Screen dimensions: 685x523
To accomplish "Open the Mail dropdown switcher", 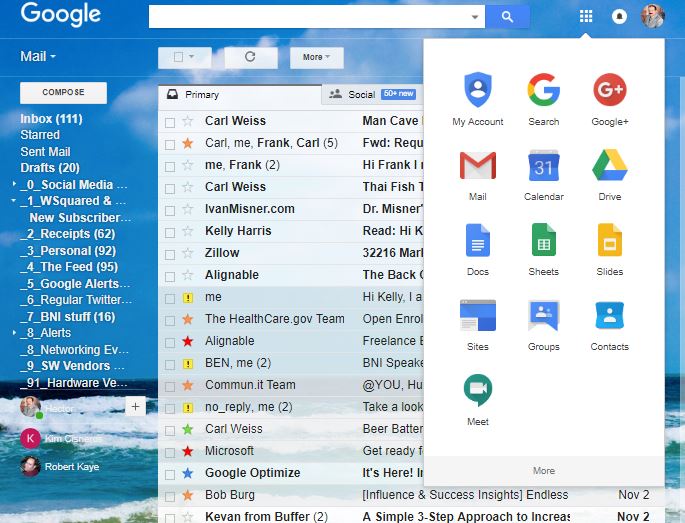I will 38,56.
